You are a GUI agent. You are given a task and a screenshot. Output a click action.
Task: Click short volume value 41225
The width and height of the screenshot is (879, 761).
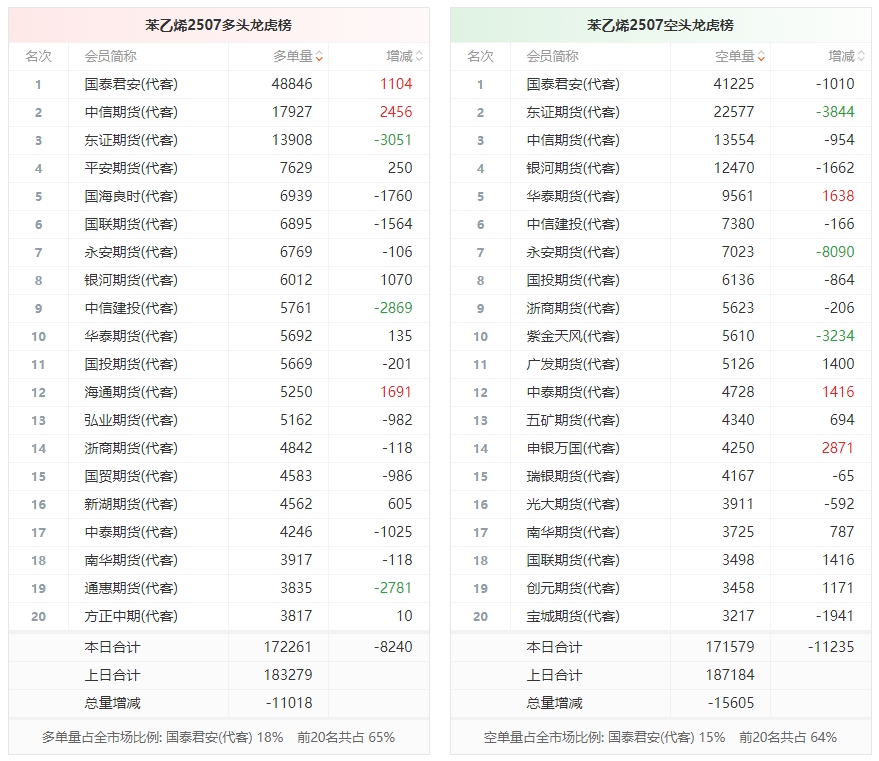734,84
